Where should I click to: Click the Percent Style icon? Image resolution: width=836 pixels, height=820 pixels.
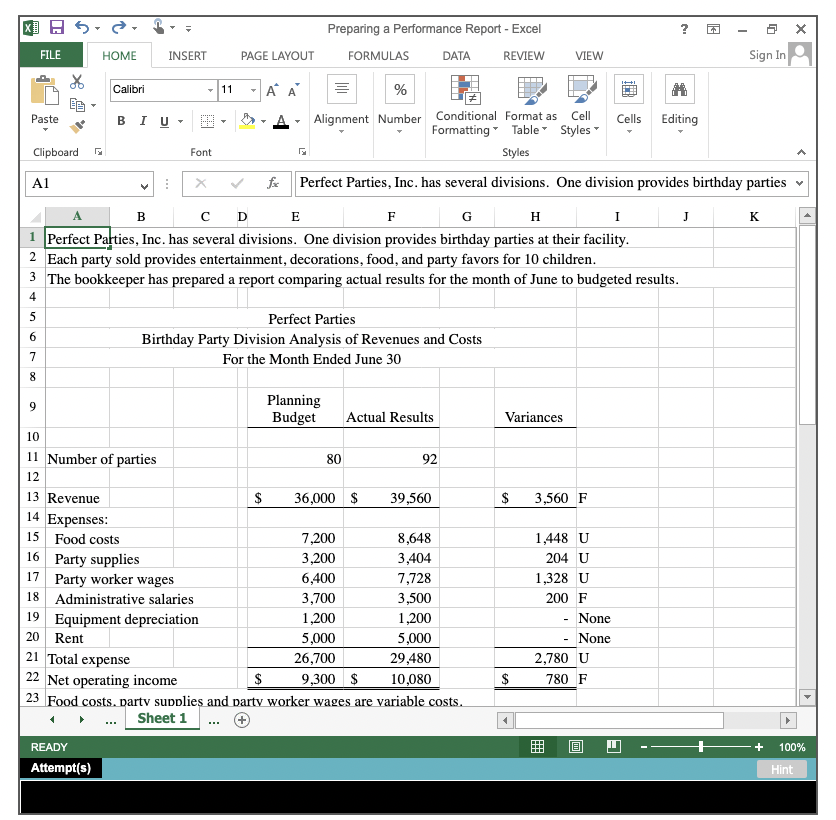pyautogui.click(x=399, y=90)
